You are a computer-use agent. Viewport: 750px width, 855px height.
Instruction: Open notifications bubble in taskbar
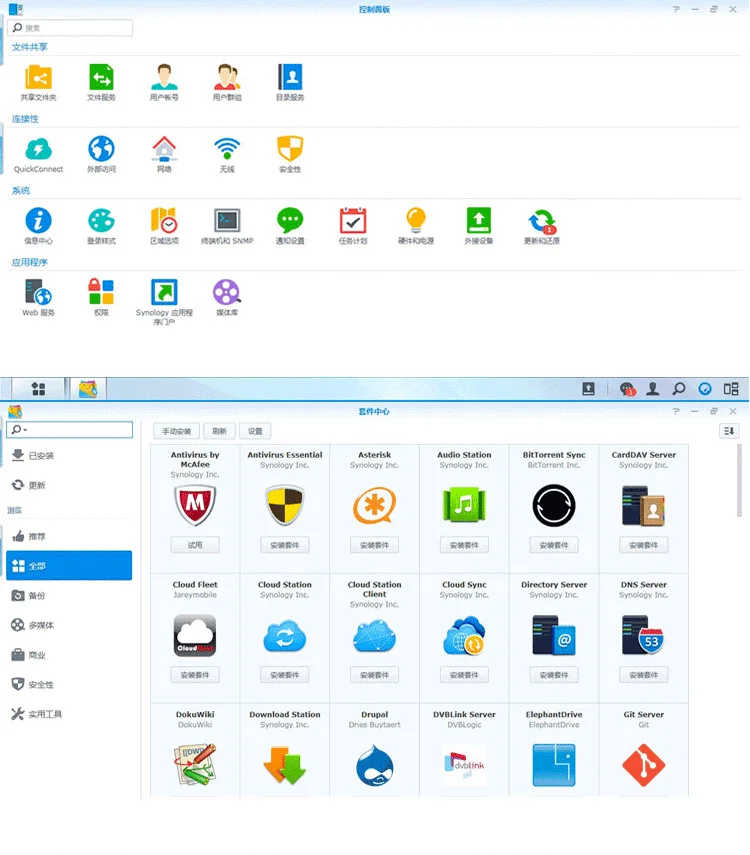[627, 389]
